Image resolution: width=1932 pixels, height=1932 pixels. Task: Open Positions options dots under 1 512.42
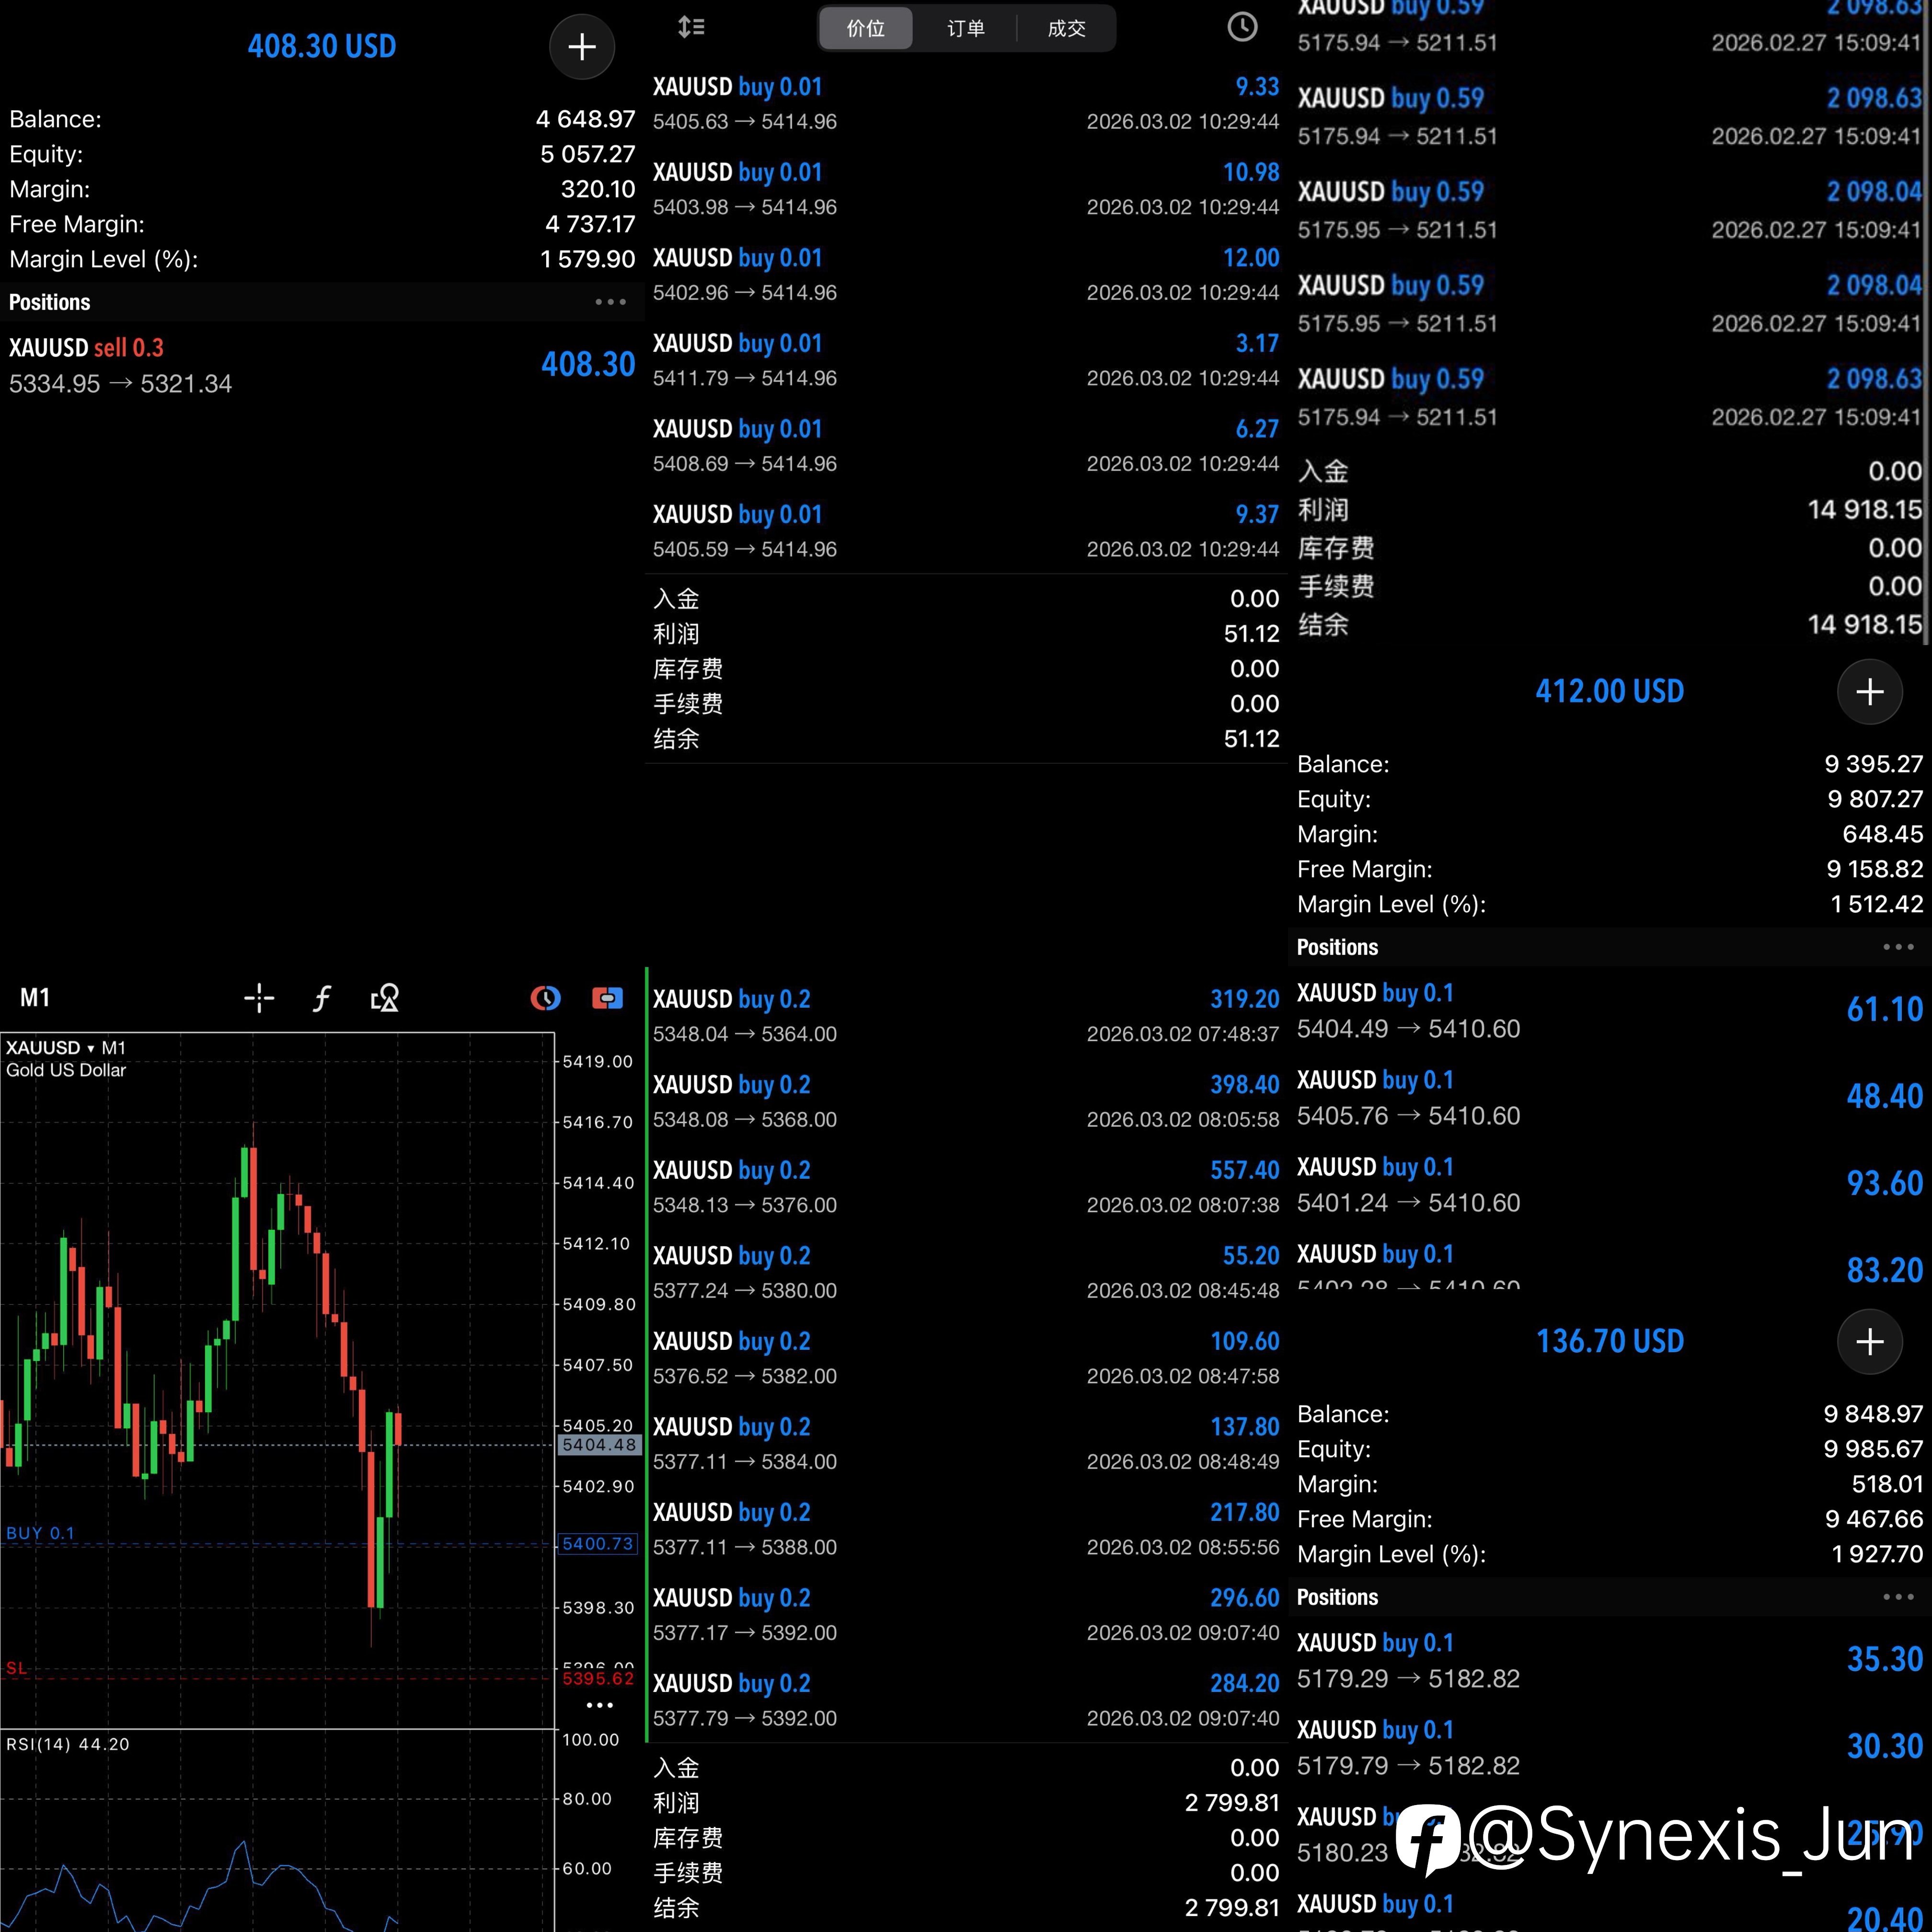pyautogui.click(x=1897, y=947)
